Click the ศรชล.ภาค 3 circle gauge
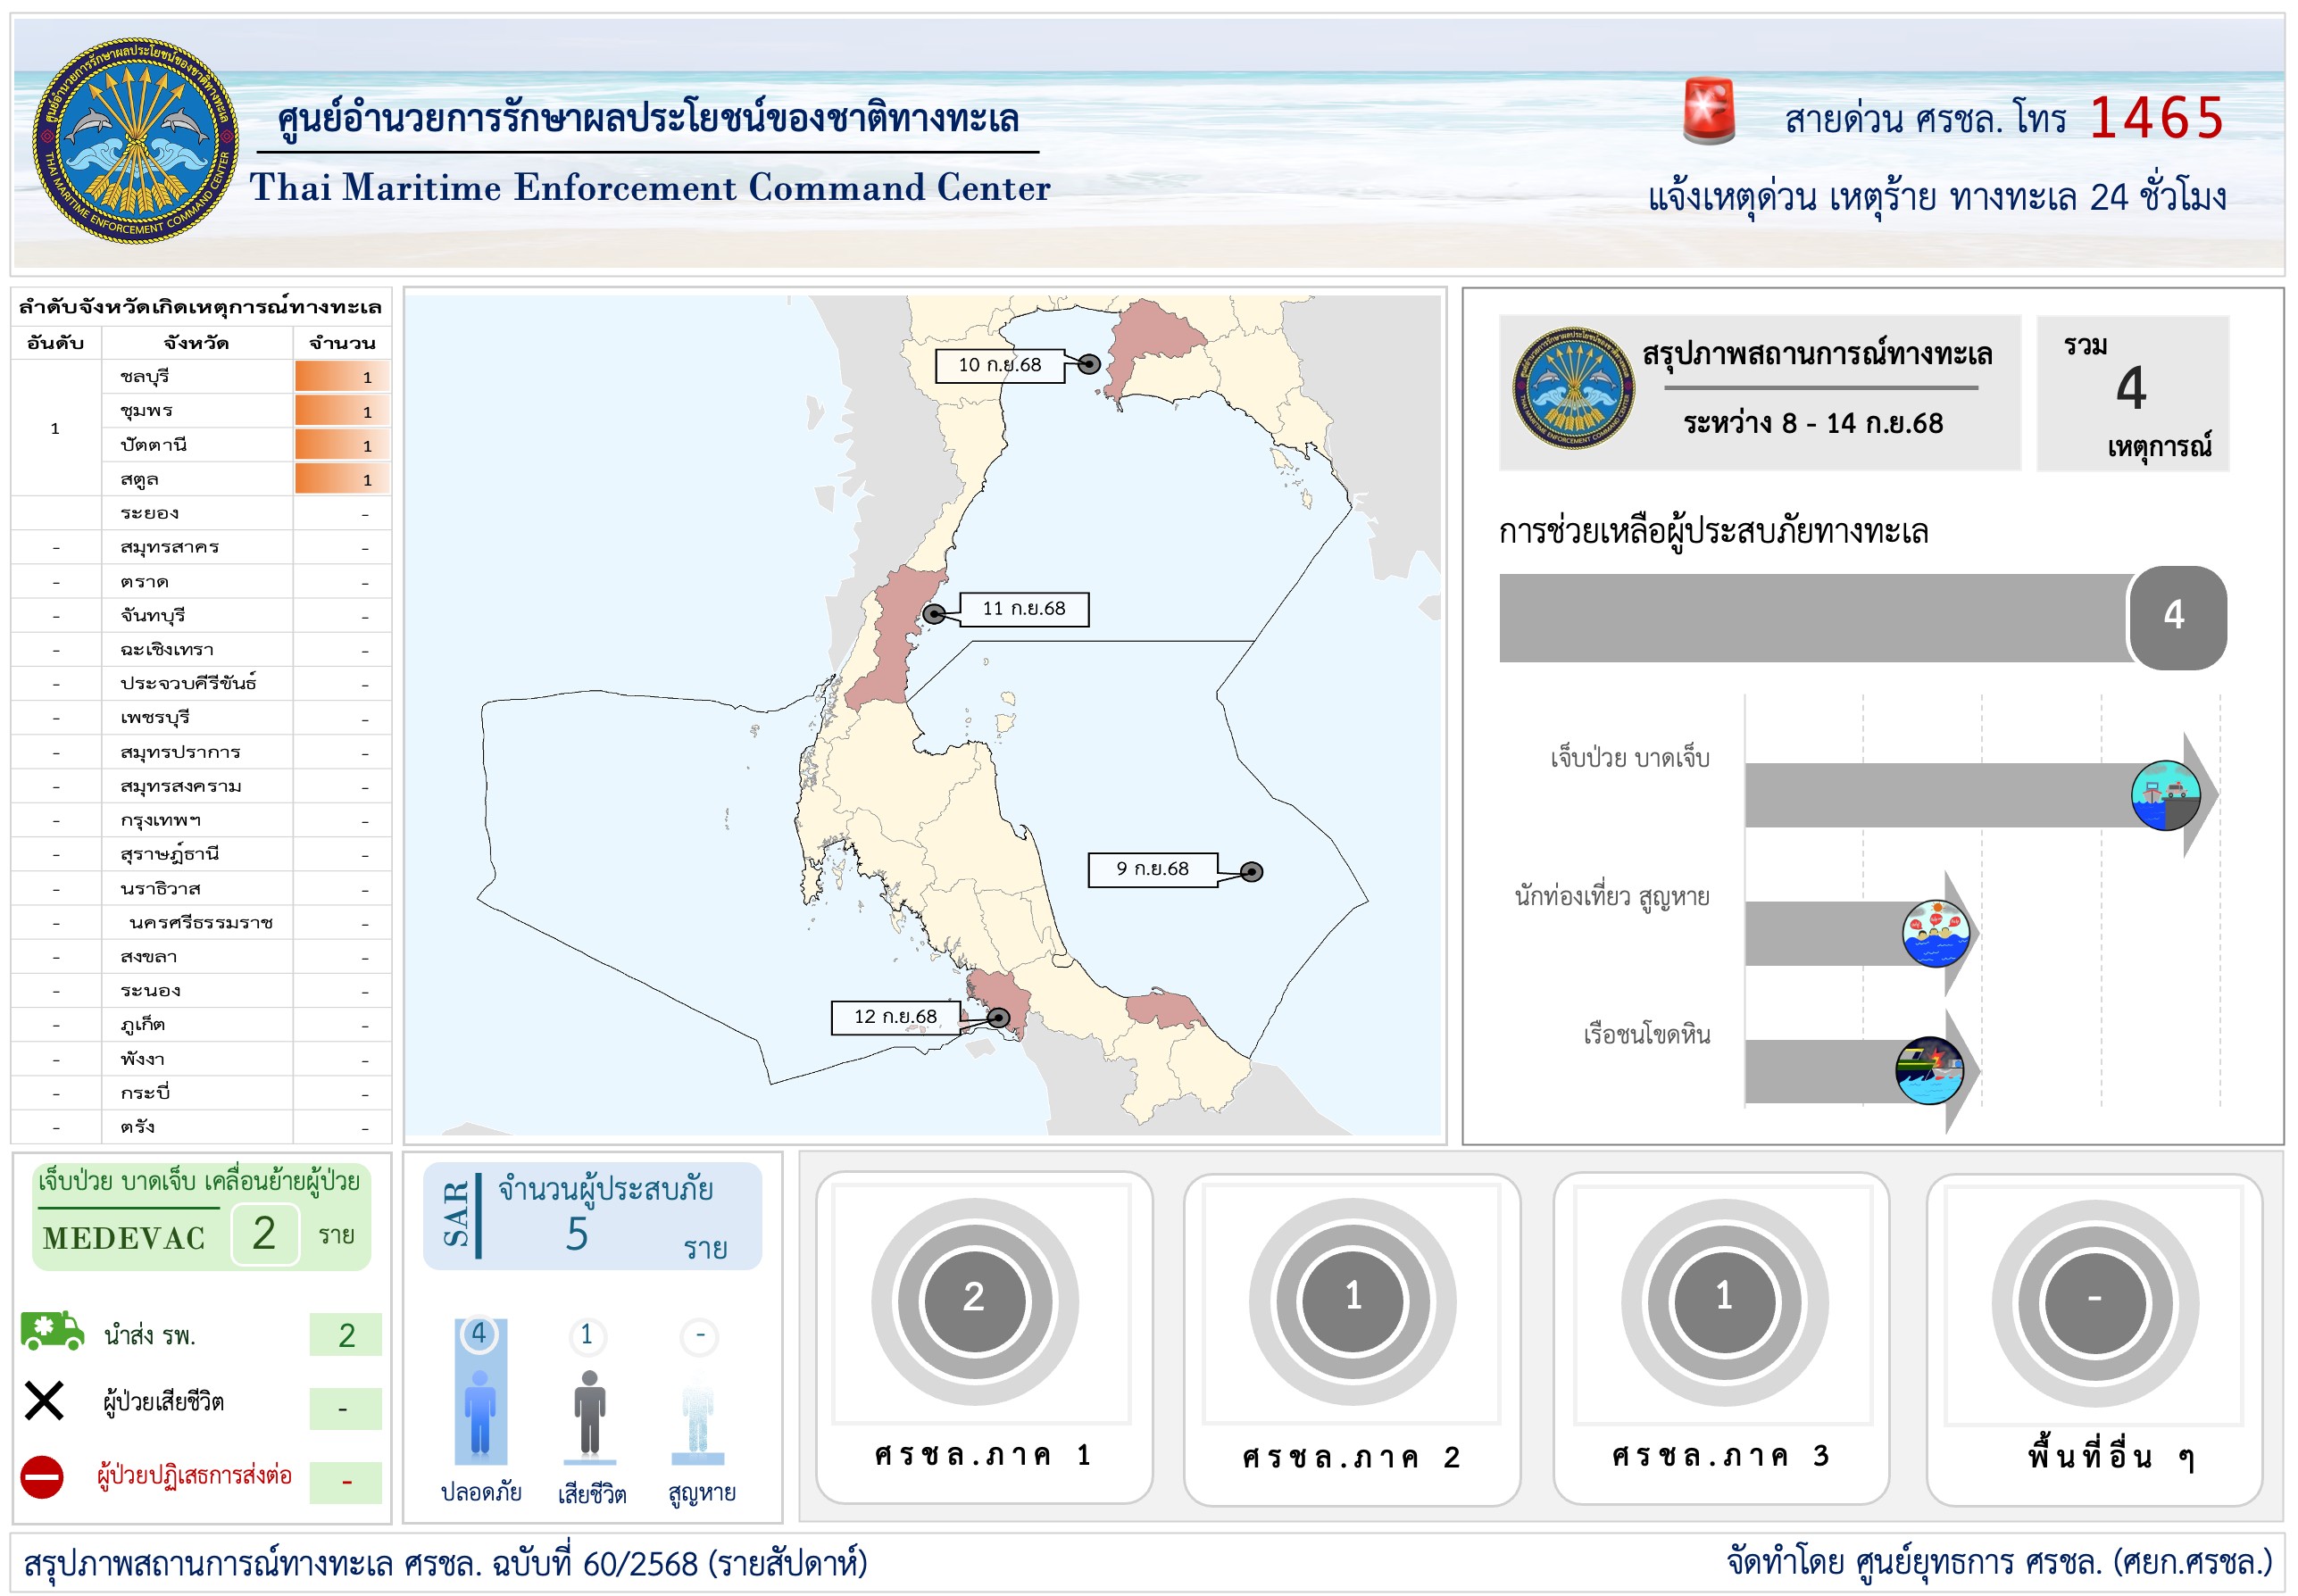2298x1596 pixels. click(1724, 1301)
